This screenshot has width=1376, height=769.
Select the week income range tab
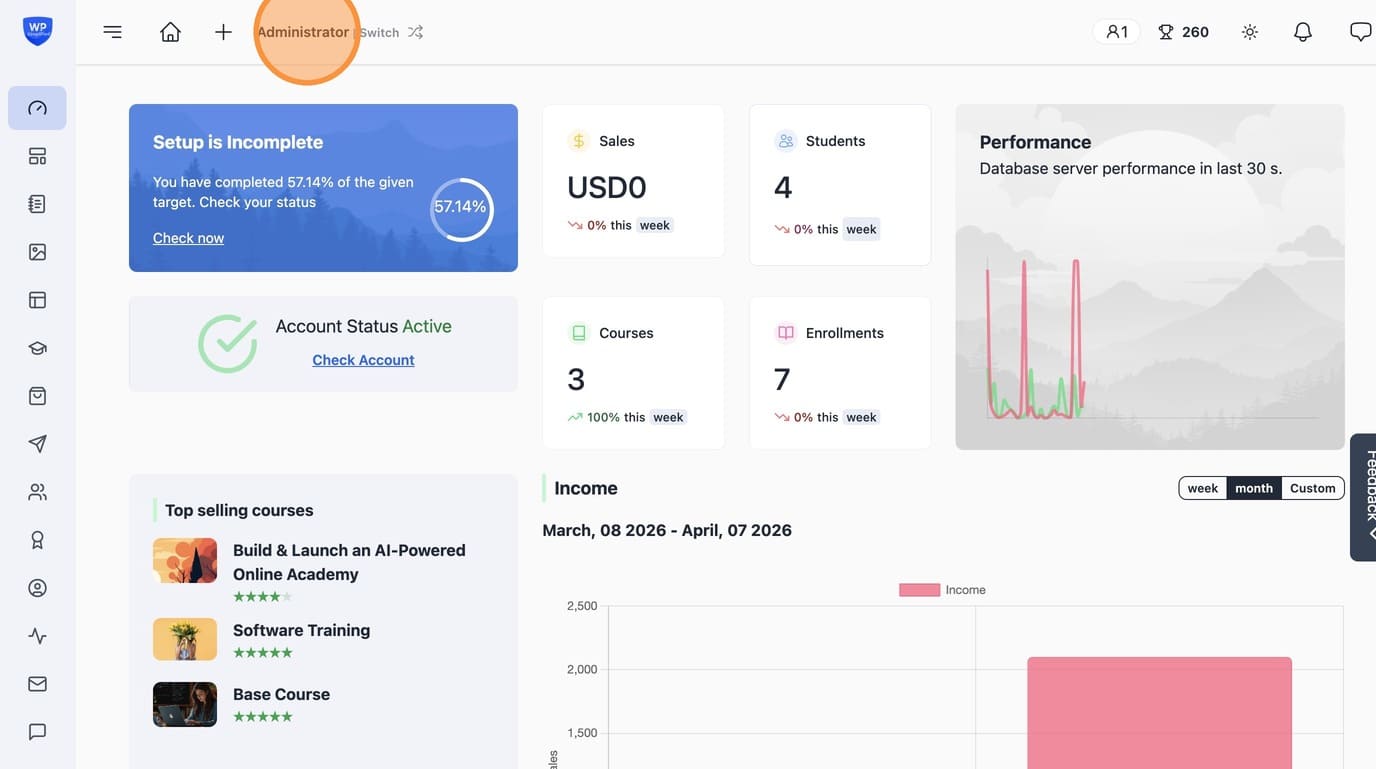coord(1203,488)
